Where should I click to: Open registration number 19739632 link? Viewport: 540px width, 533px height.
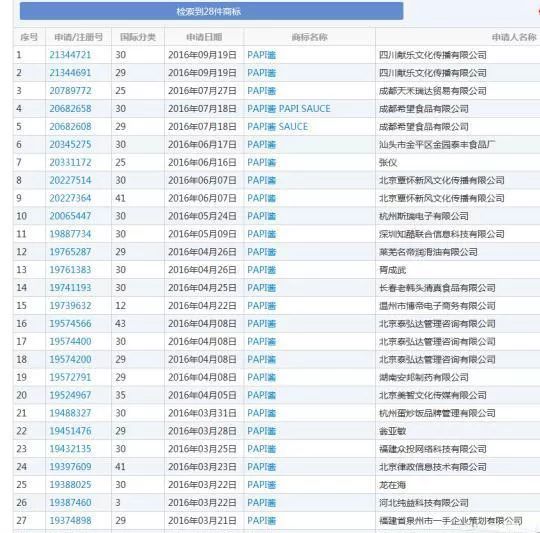point(70,306)
